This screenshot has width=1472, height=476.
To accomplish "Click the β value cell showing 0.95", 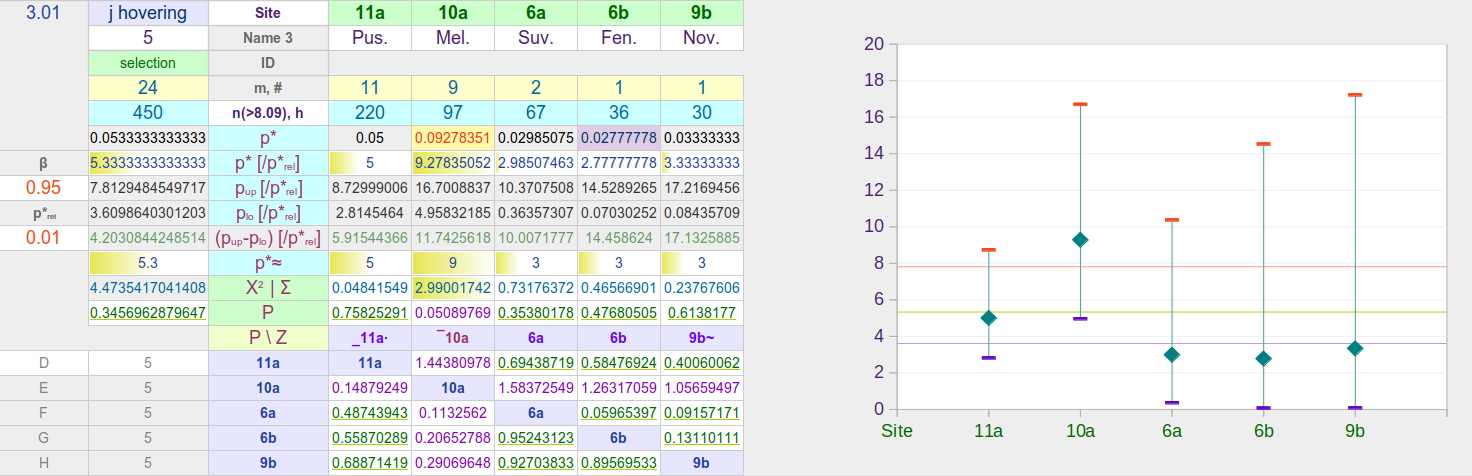I will pos(44,188).
